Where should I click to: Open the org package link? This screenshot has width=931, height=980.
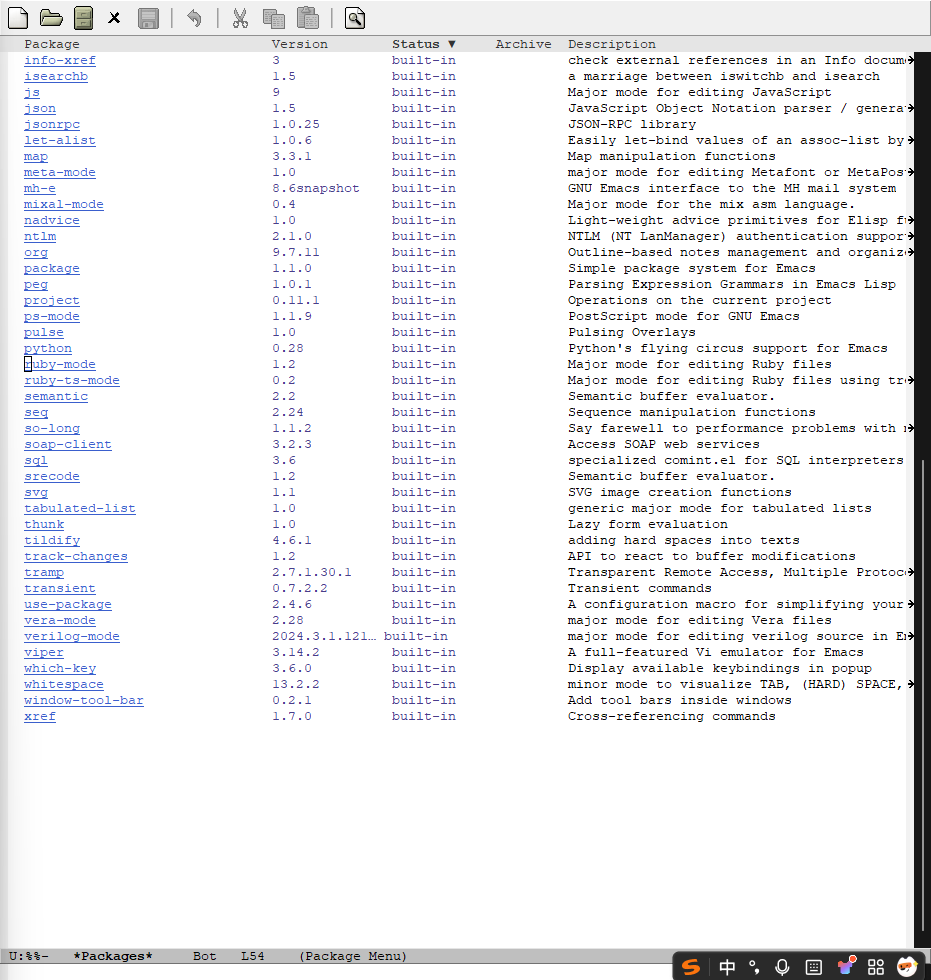36,252
